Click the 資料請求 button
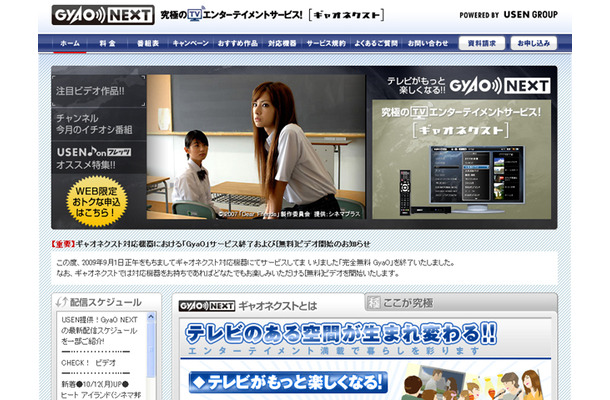 pos(482,43)
